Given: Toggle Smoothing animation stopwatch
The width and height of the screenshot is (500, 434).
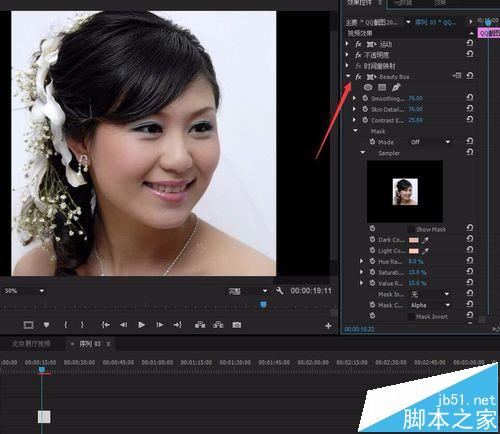Looking at the screenshot, I should coord(365,98).
